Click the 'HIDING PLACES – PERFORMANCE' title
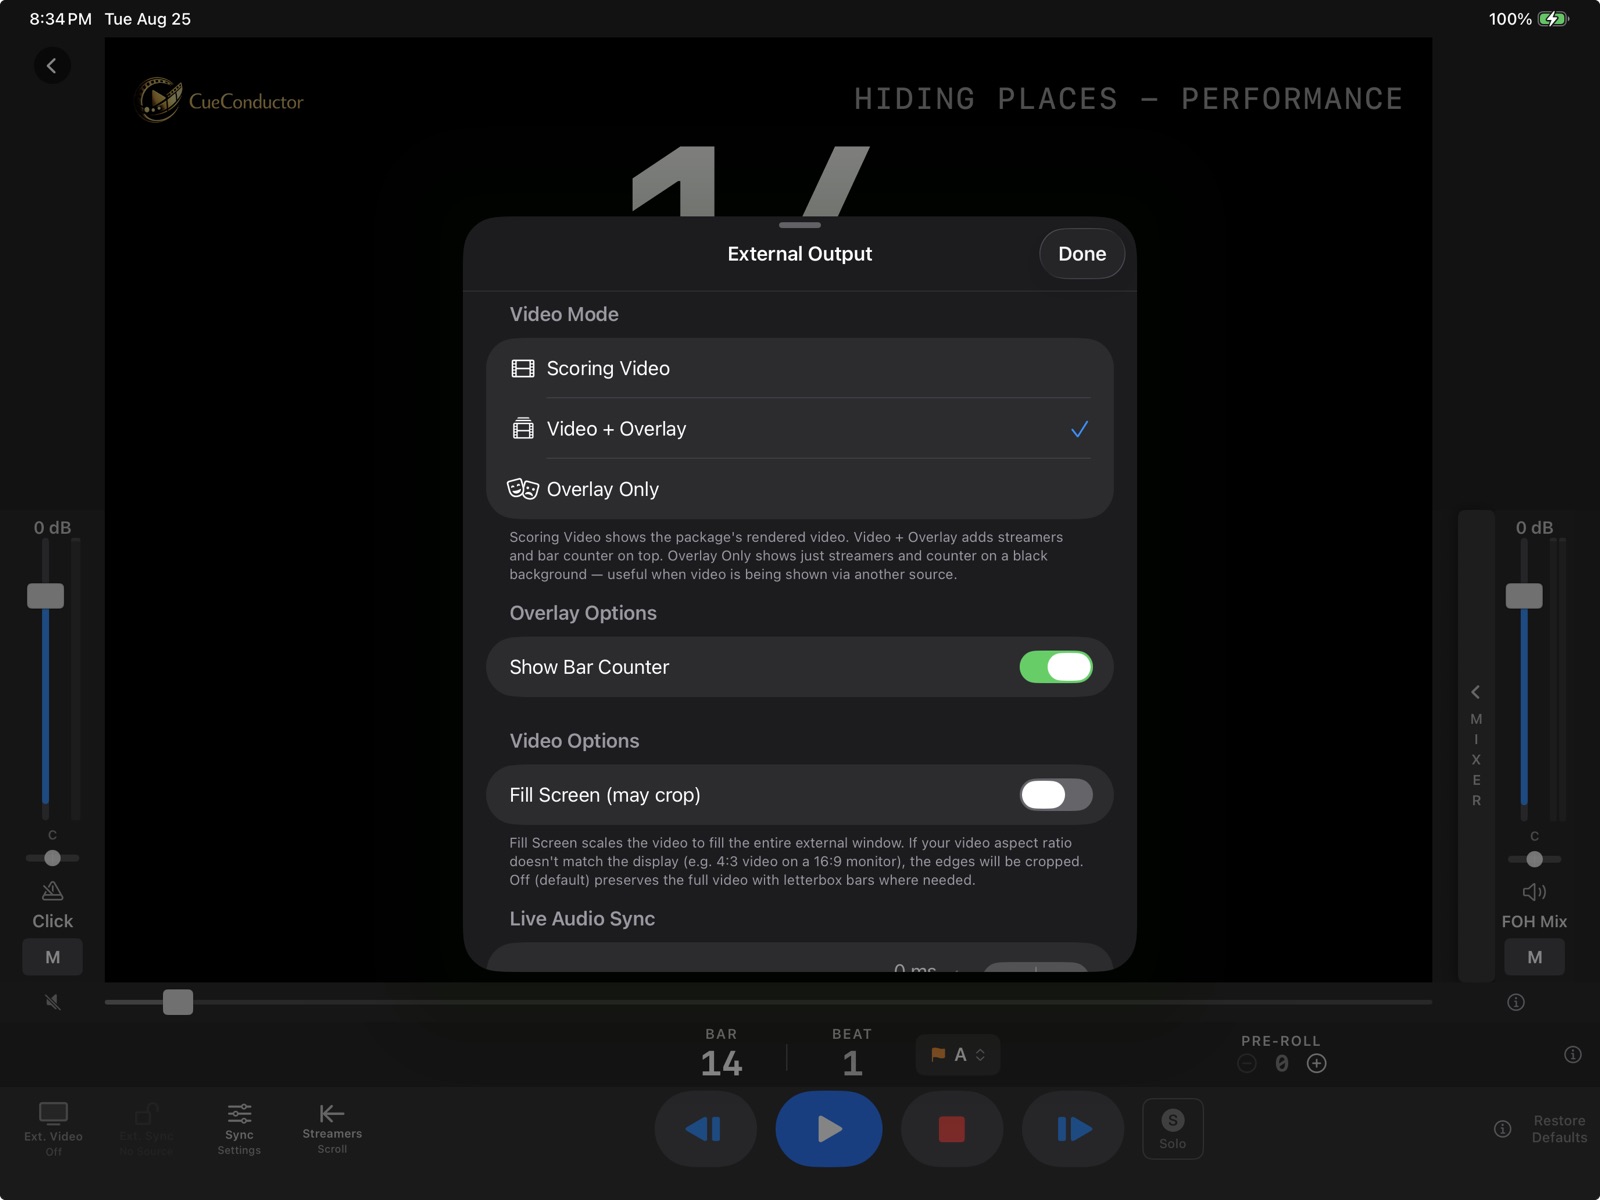 [x=1128, y=99]
